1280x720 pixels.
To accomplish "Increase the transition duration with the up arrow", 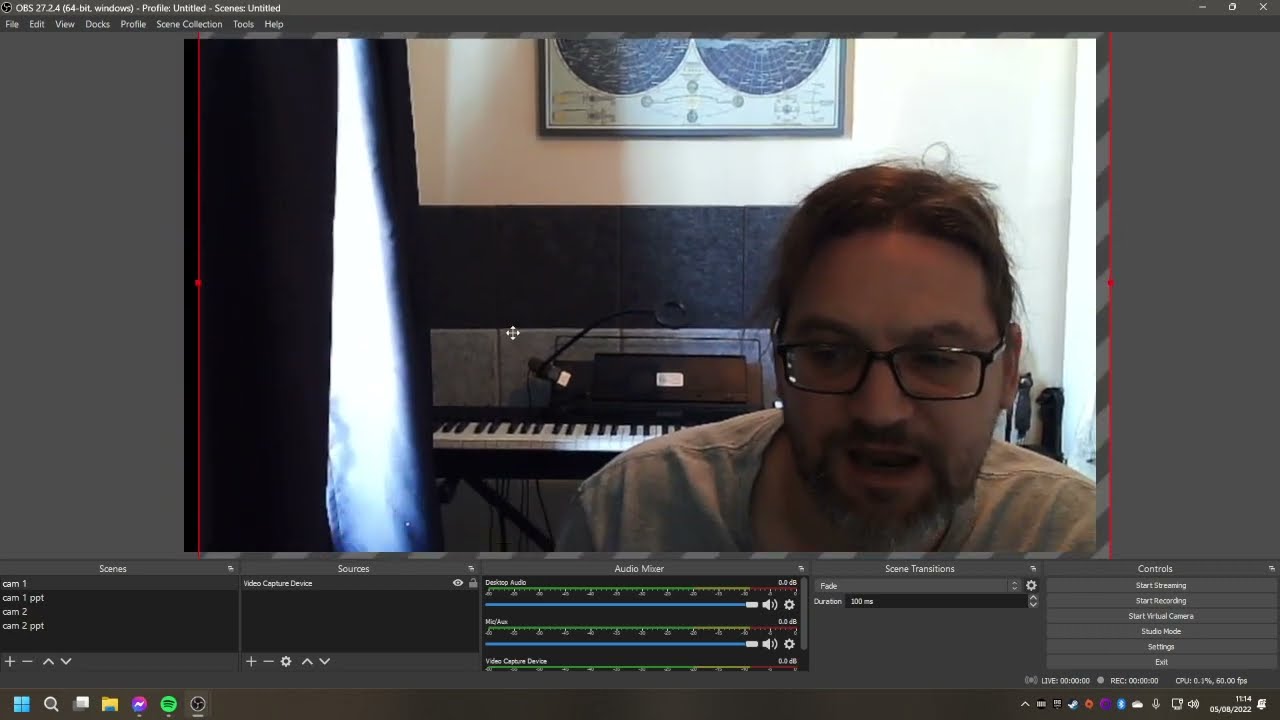I will coord(1033,598).
